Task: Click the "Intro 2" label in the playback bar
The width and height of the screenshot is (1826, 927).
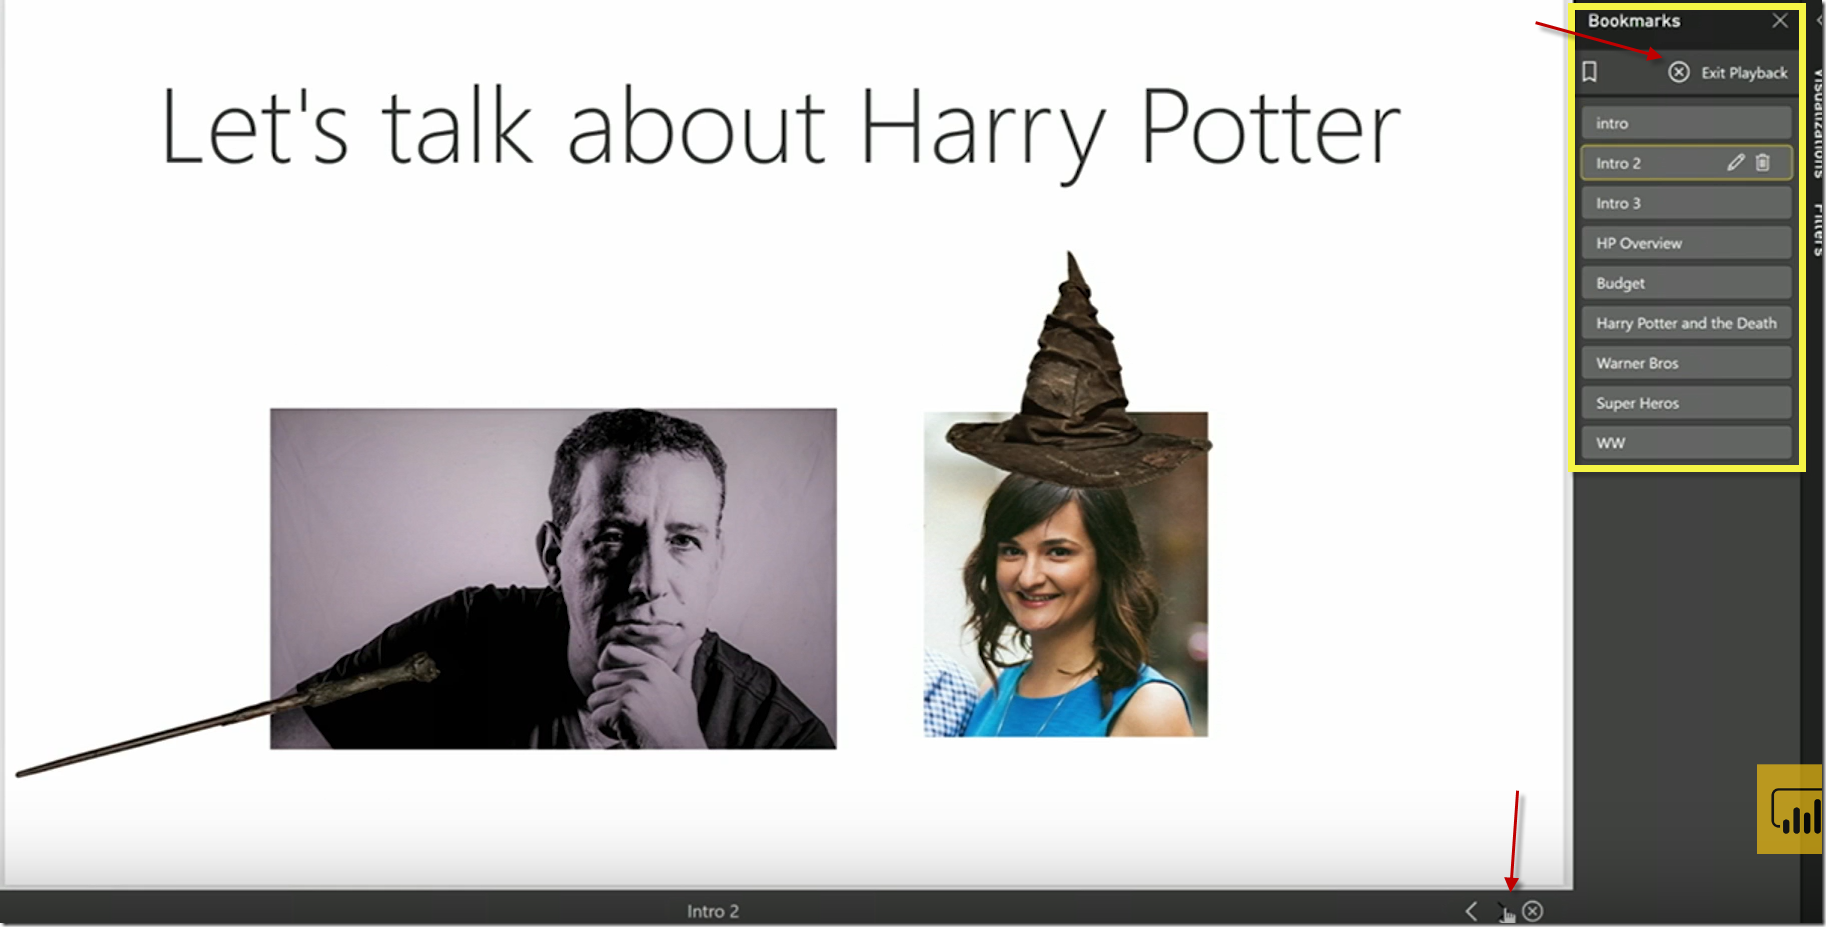Action: pos(713,911)
